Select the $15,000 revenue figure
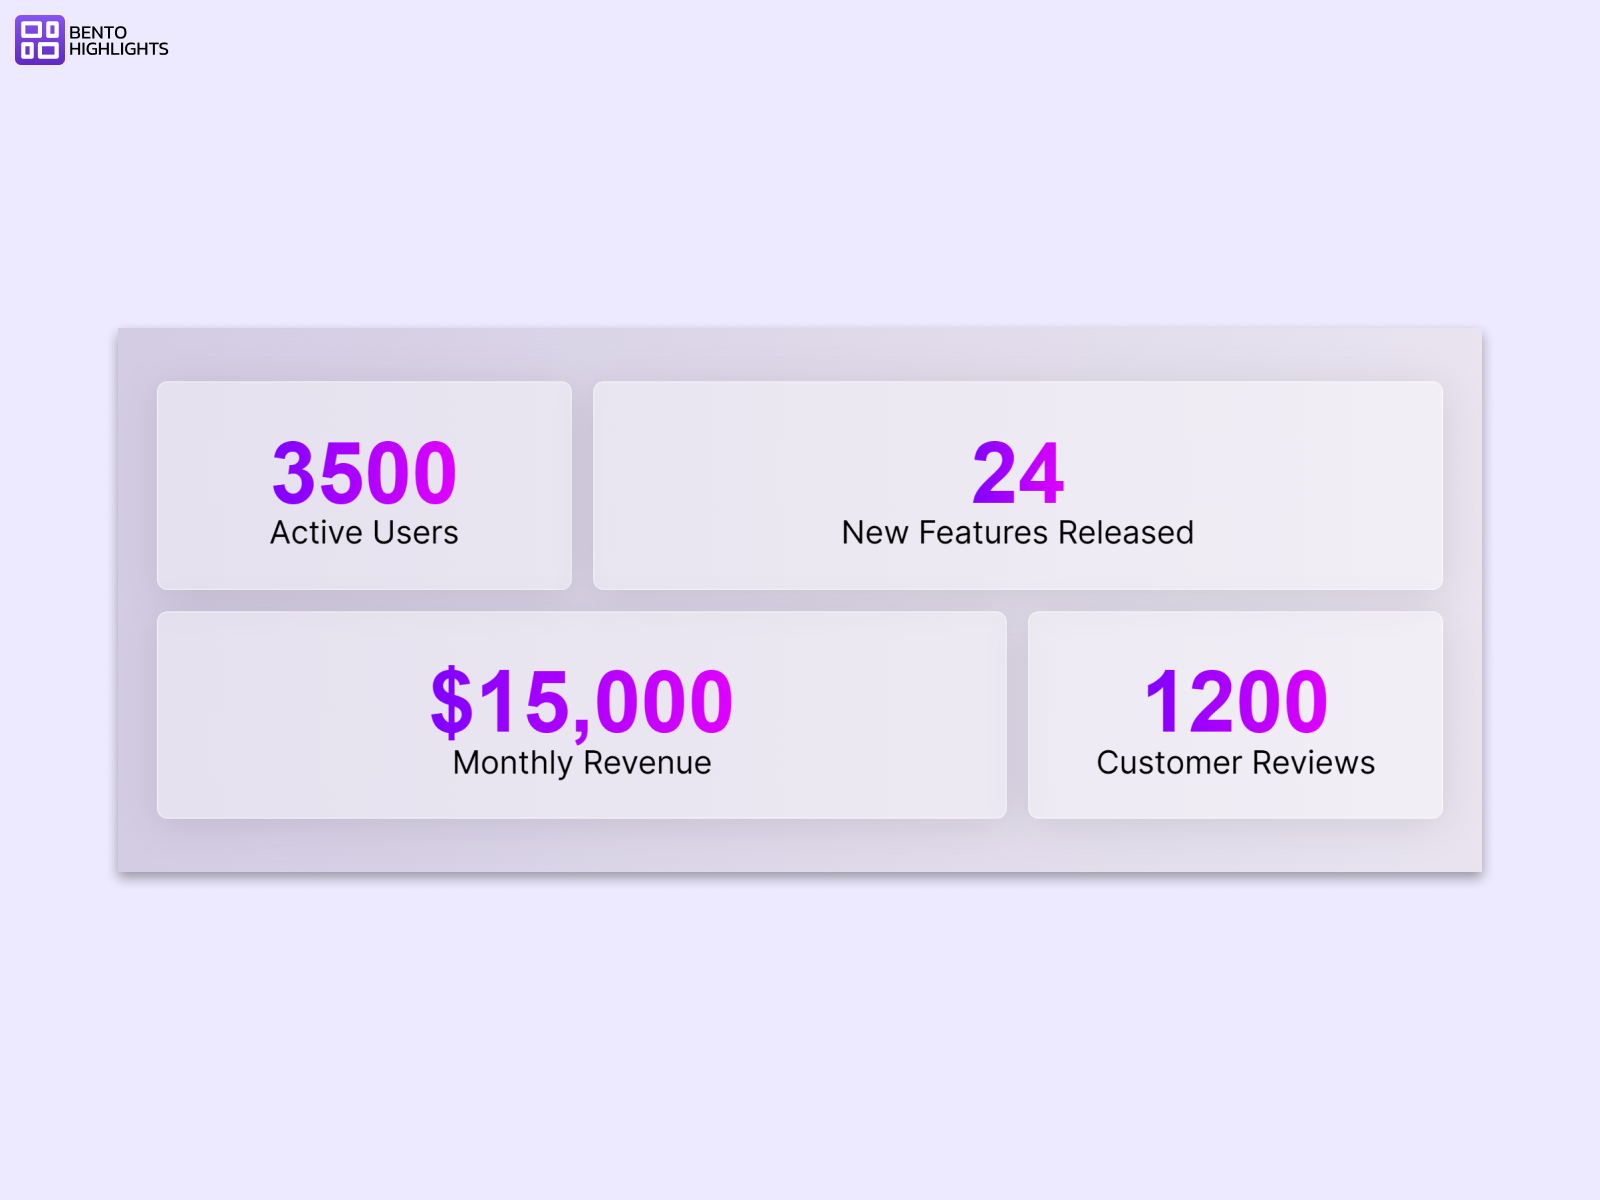This screenshot has width=1600, height=1200. [582, 702]
